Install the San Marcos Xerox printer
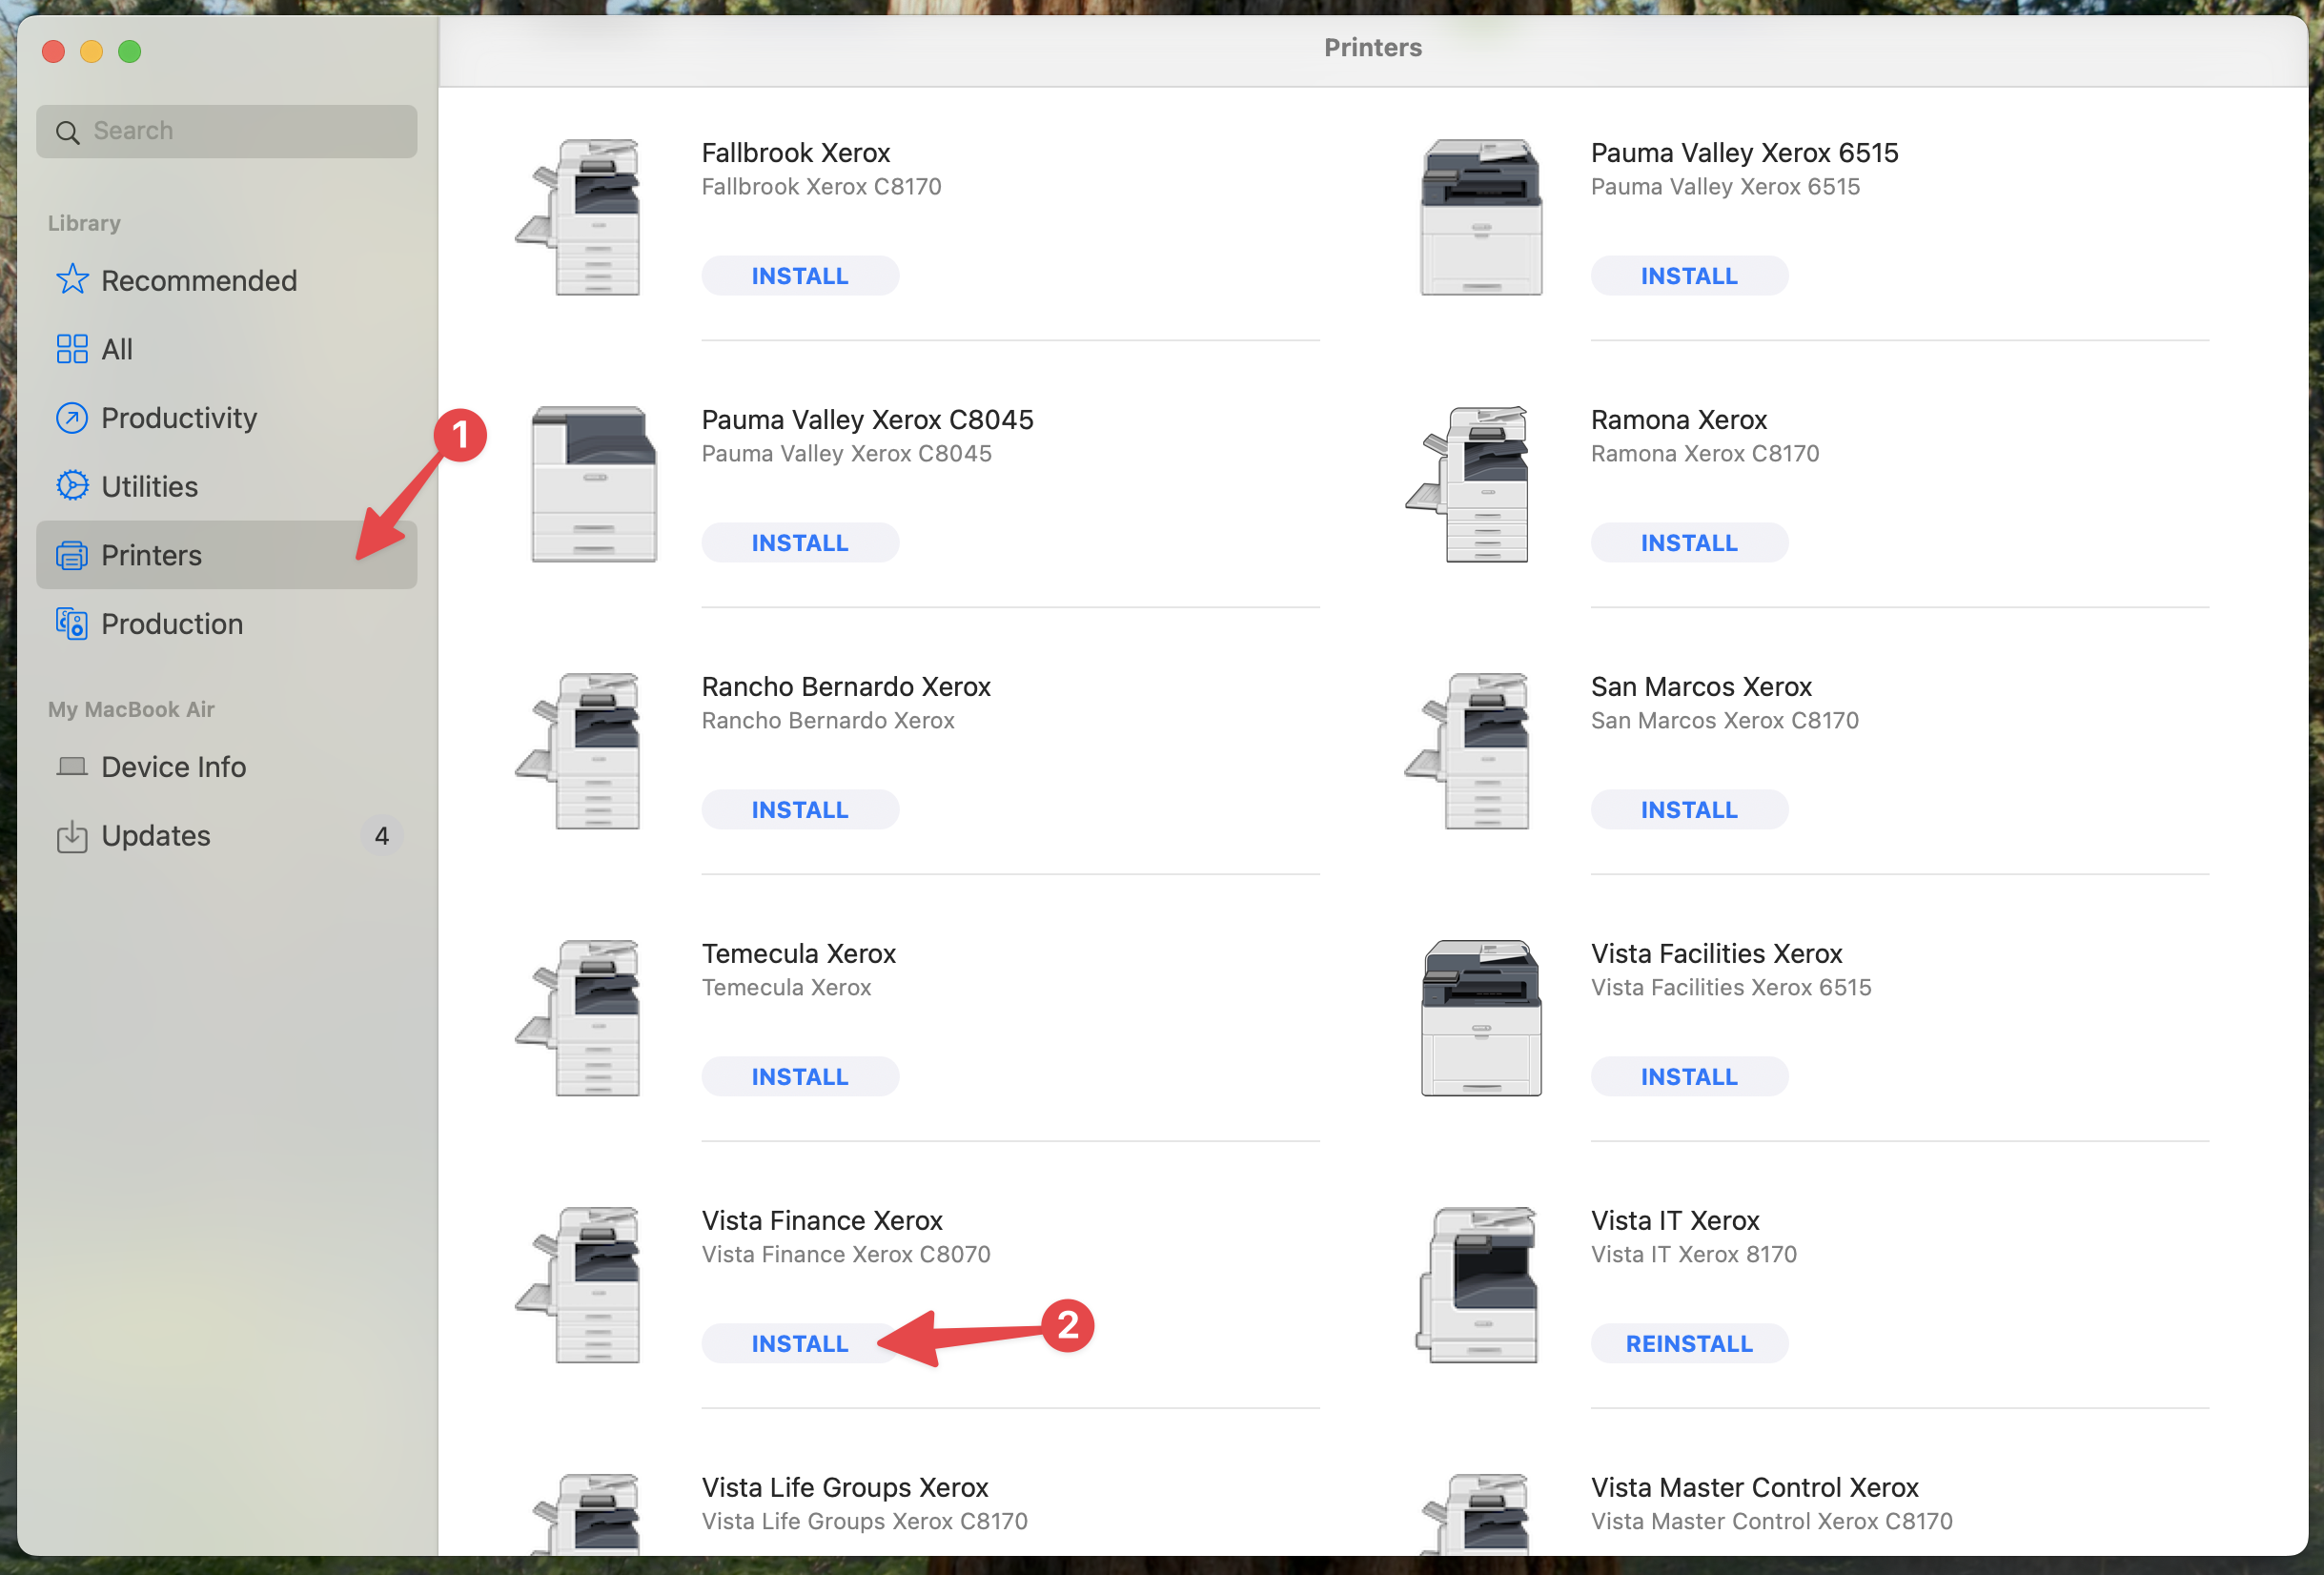 [1688, 810]
